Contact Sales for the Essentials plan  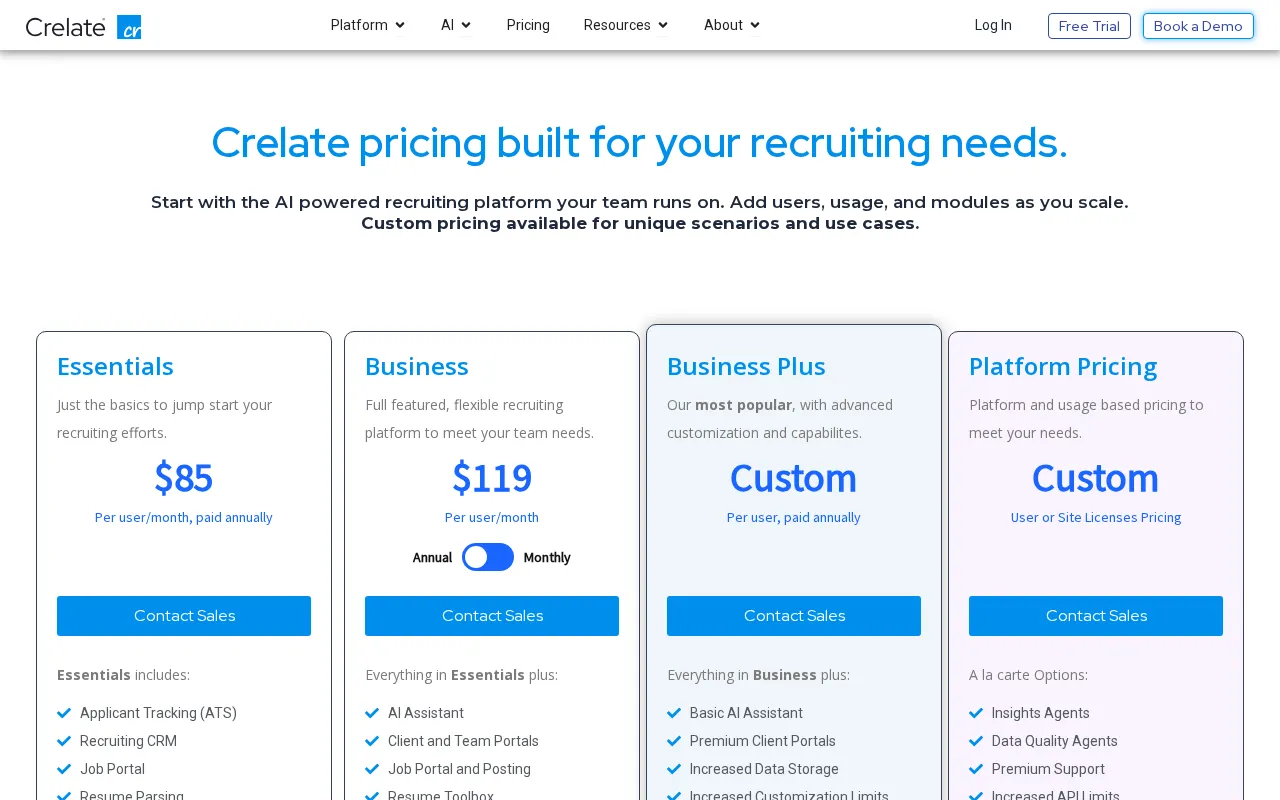click(184, 616)
